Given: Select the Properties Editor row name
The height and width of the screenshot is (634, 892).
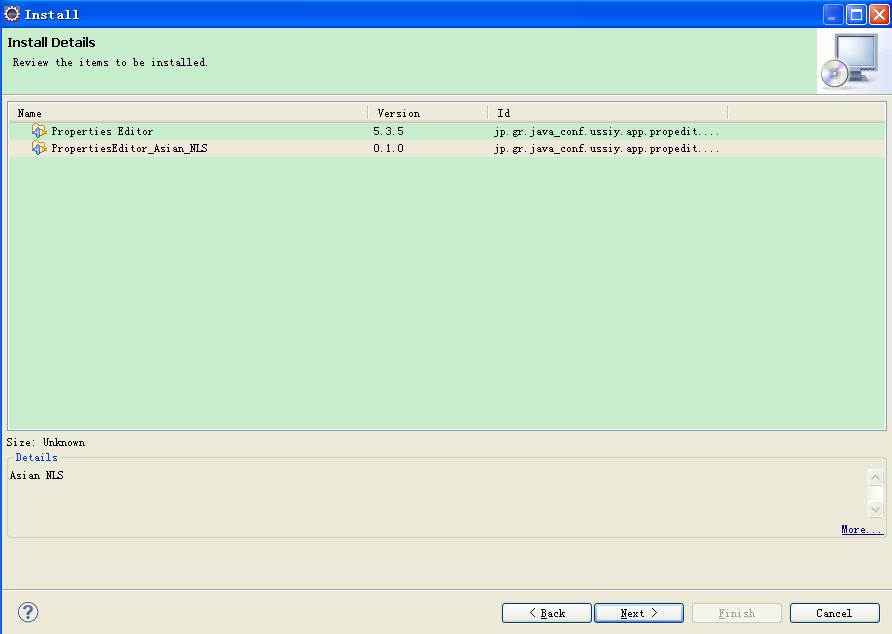Looking at the screenshot, I should 102,131.
